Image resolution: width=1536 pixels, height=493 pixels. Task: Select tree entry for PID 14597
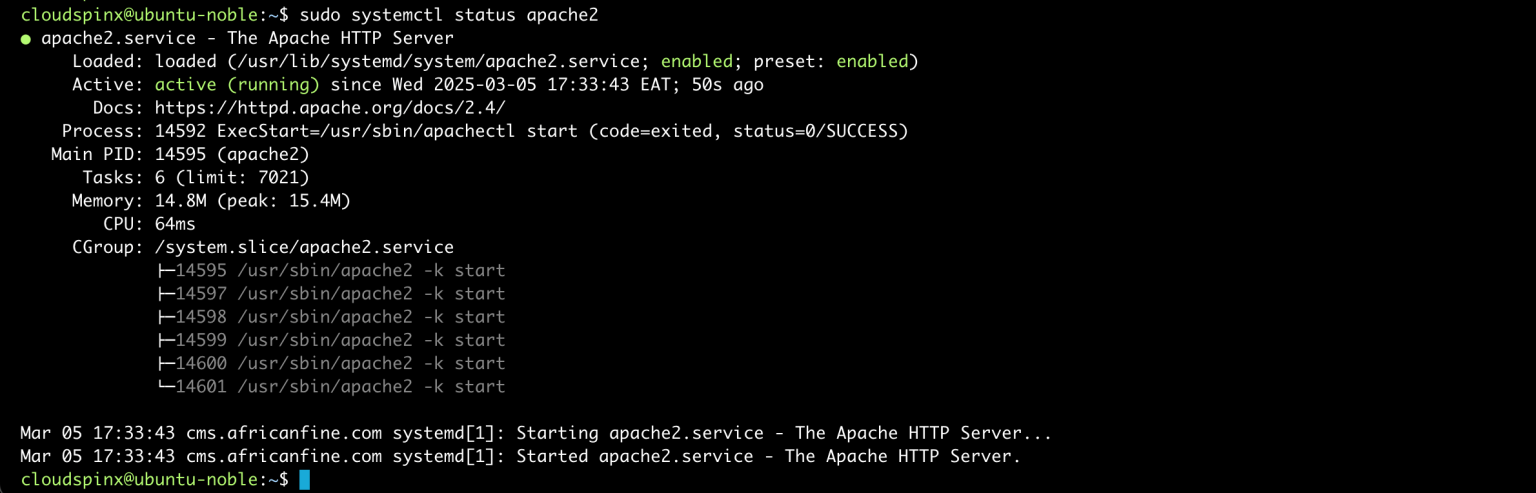coord(330,294)
